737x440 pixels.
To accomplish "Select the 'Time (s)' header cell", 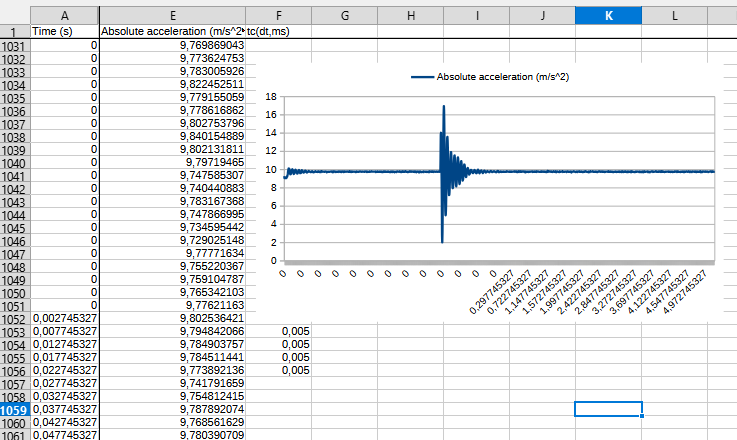I will click(64, 32).
